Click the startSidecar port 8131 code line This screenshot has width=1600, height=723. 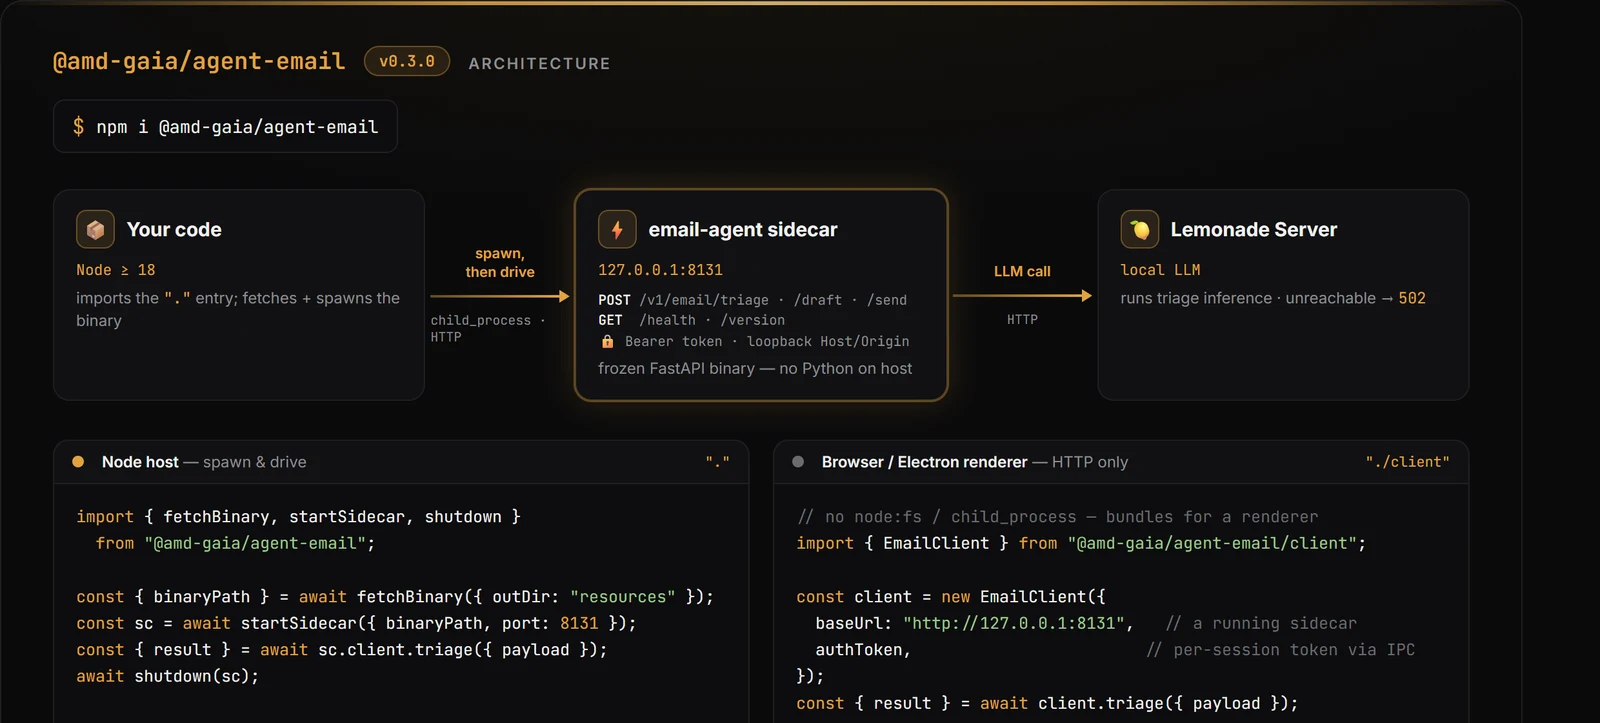coord(356,623)
